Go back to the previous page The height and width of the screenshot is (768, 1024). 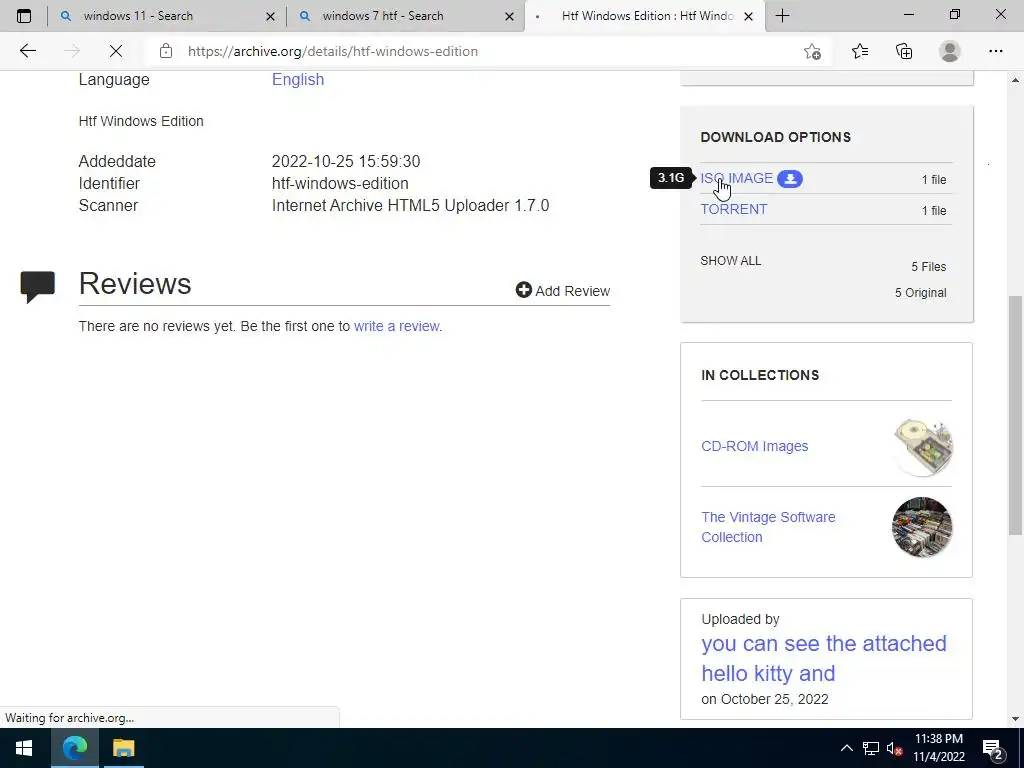tap(27, 51)
